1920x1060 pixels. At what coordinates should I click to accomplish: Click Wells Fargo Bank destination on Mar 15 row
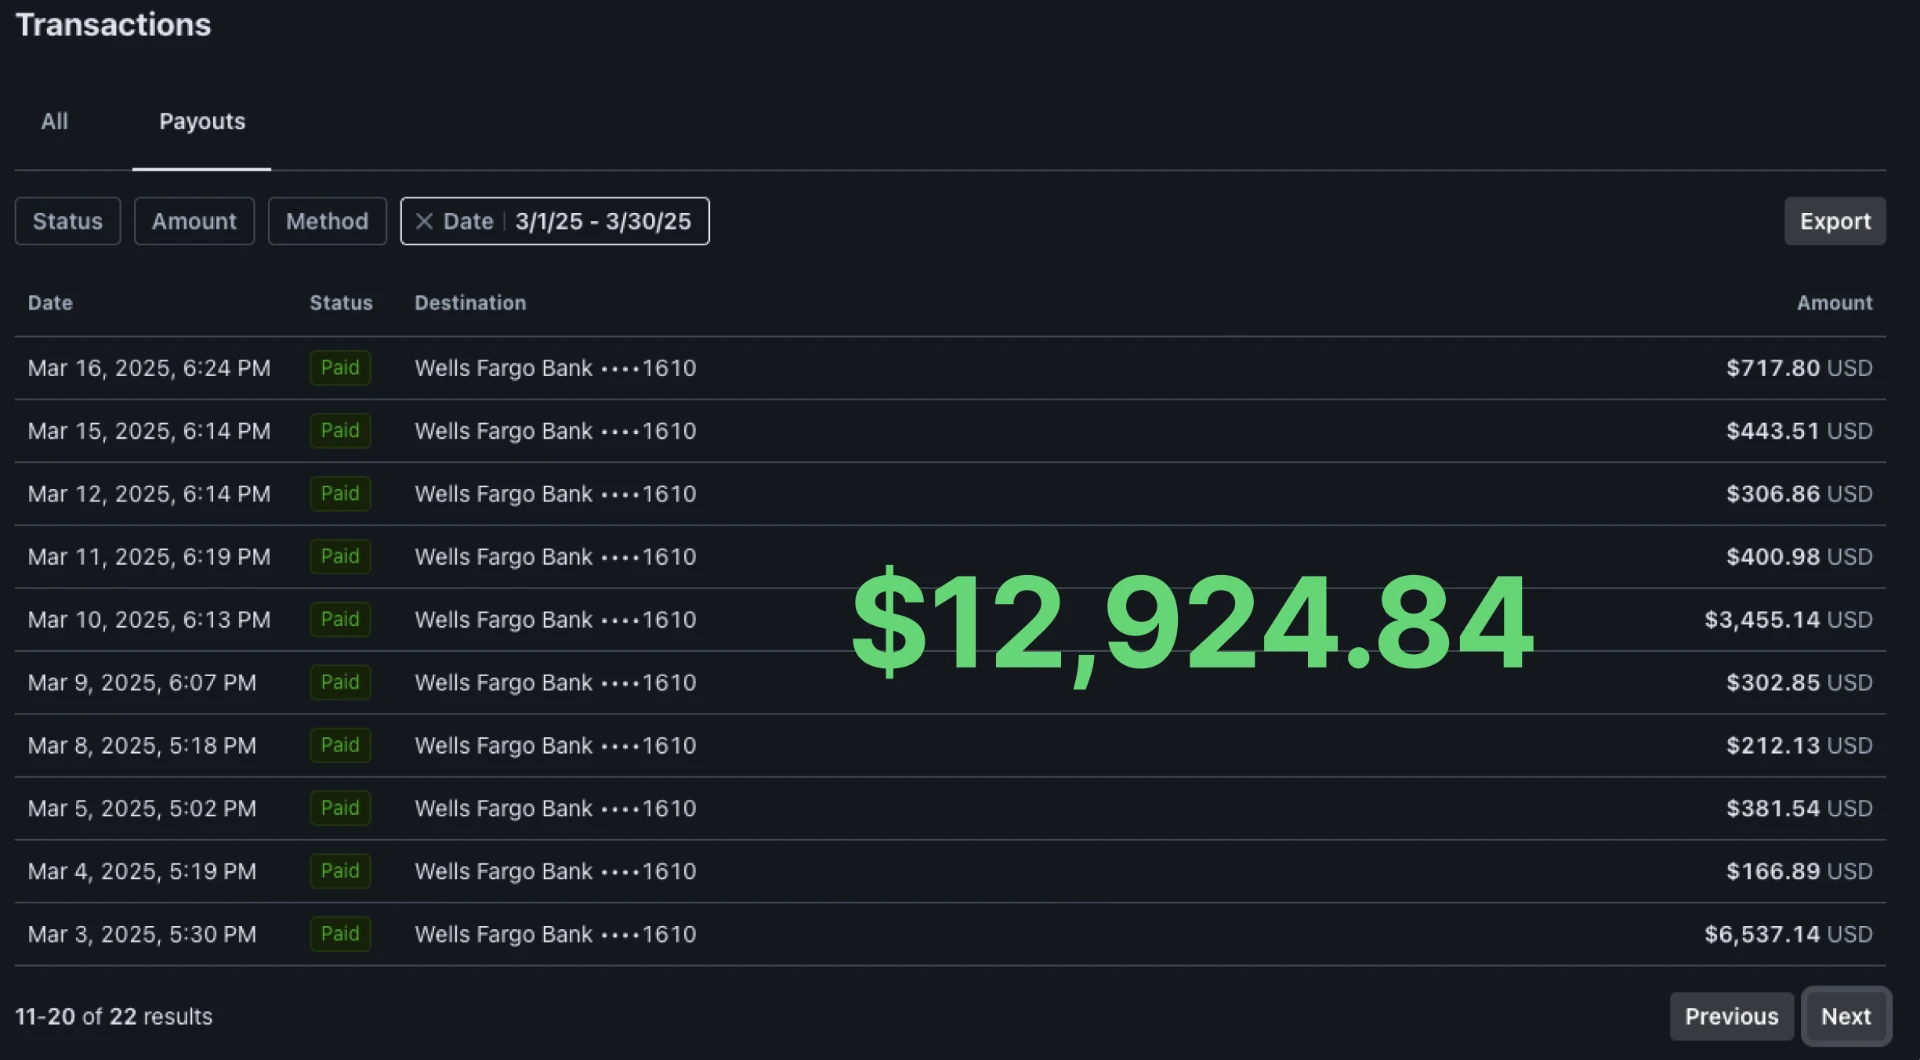coord(555,431)
